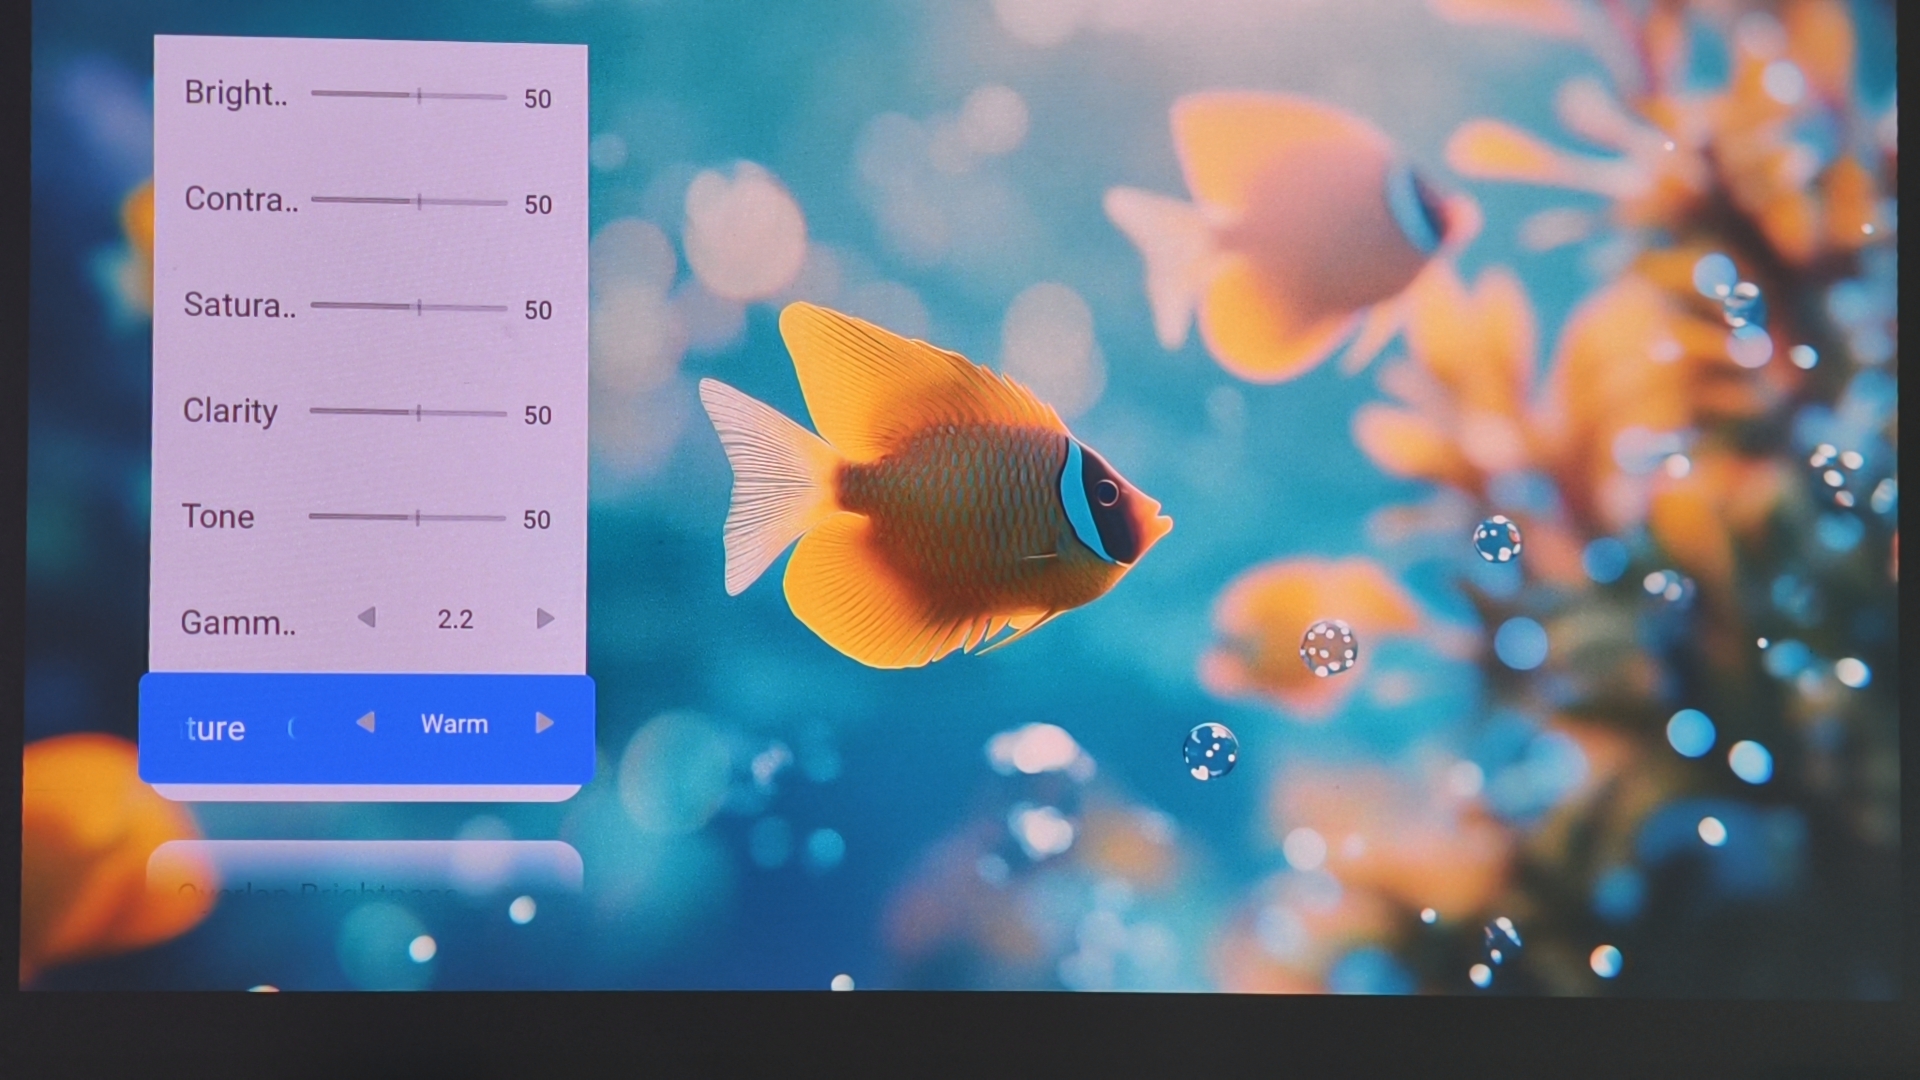Click the right arrow beside Gamma 2.2
This screenshot has width=1920, height=1080.
pos(545,619)
